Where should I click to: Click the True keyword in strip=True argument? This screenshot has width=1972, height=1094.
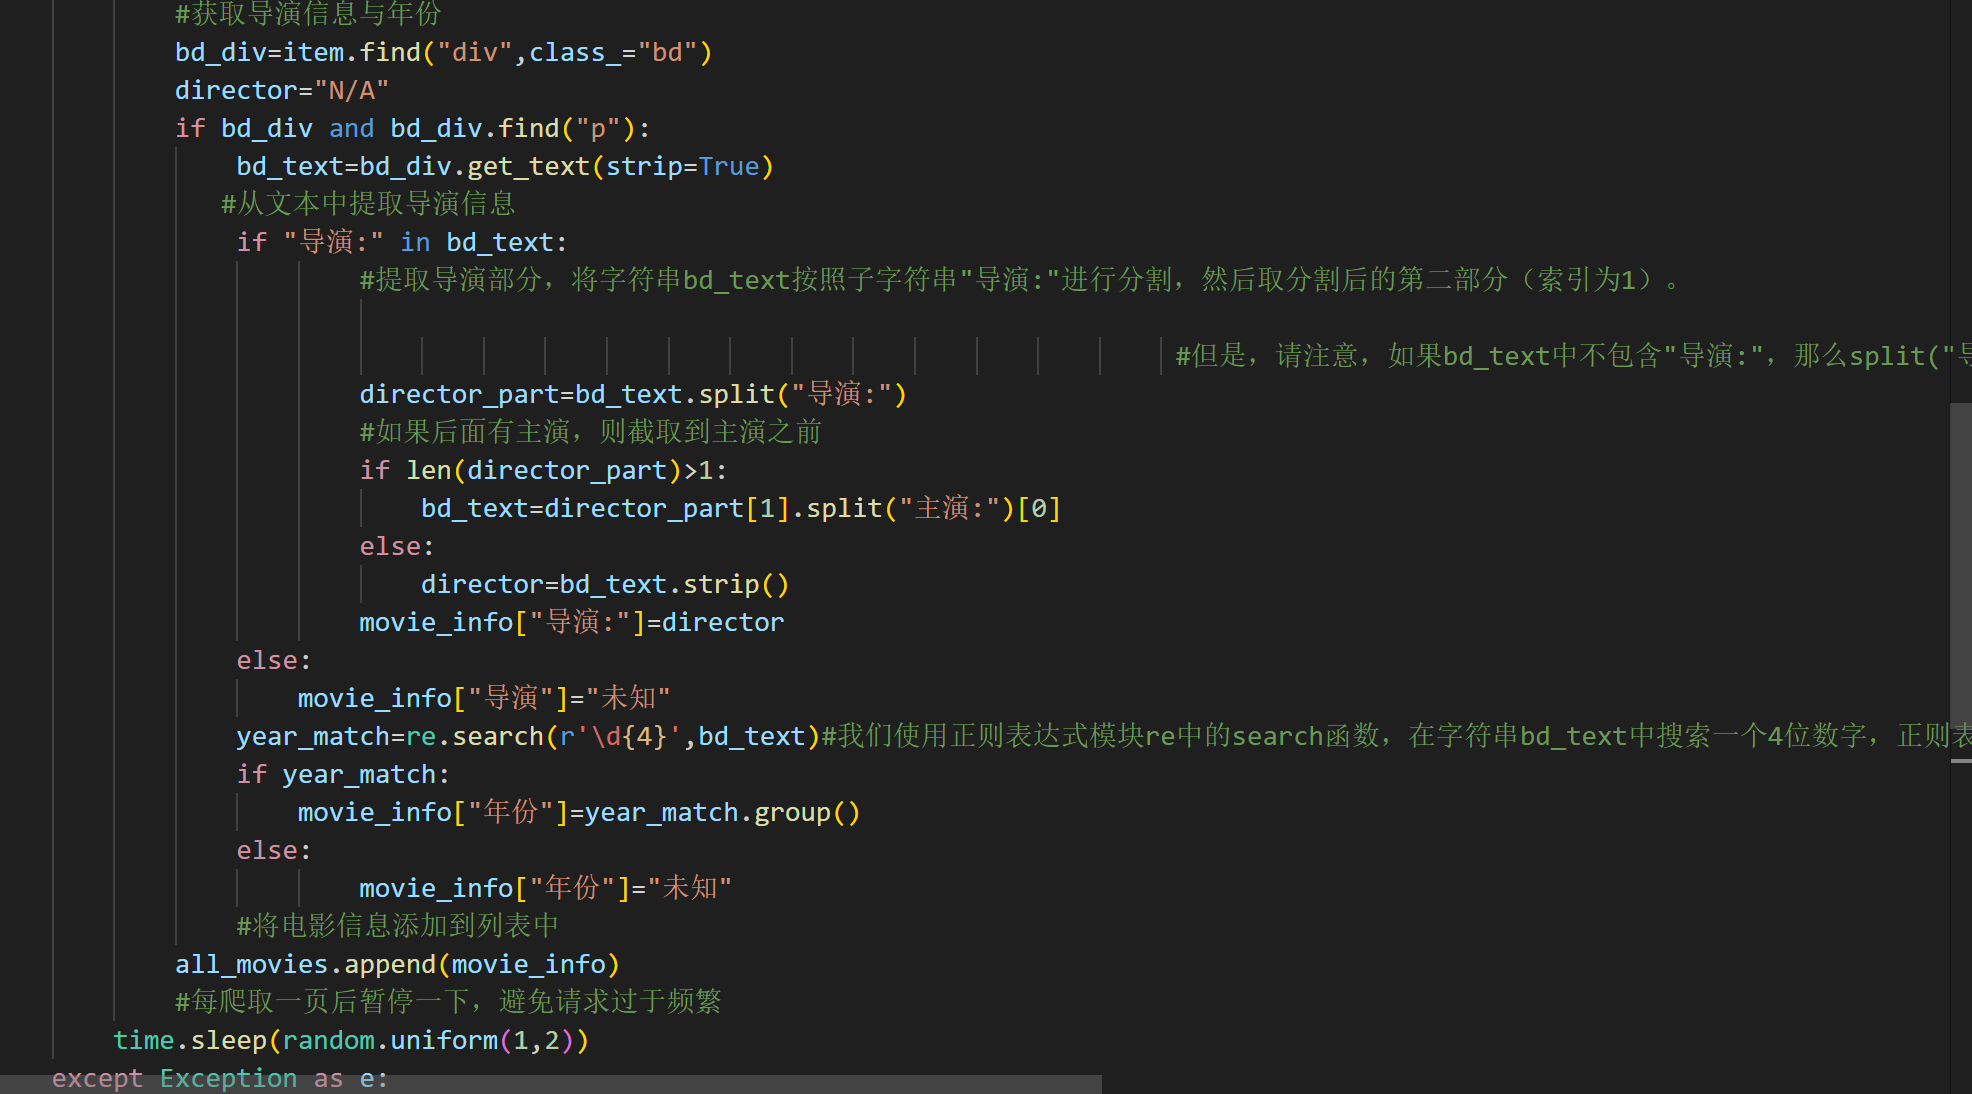[x=727, y=166]
